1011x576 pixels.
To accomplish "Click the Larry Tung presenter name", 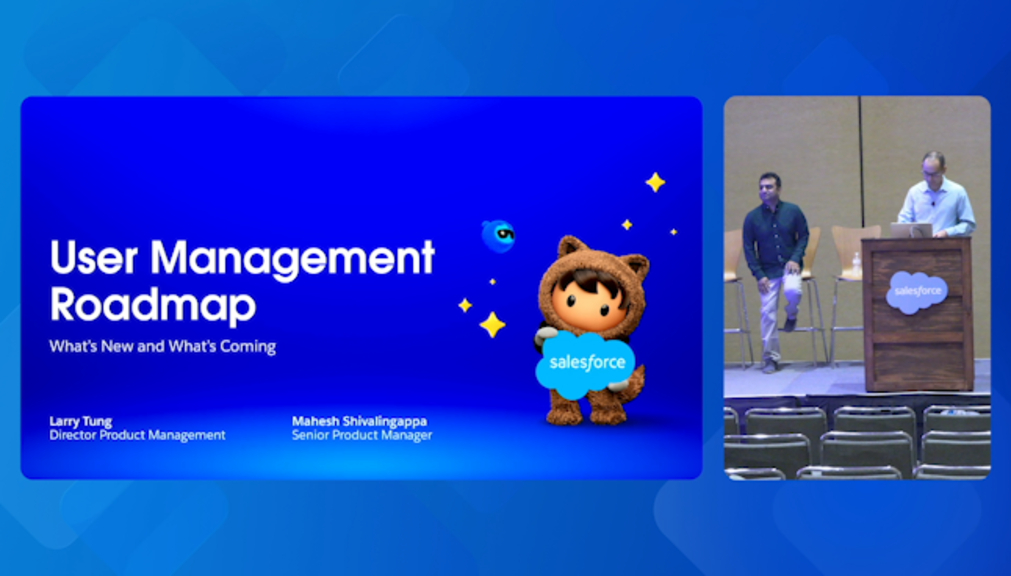I will pyautogui.click(x=80, y=421).
